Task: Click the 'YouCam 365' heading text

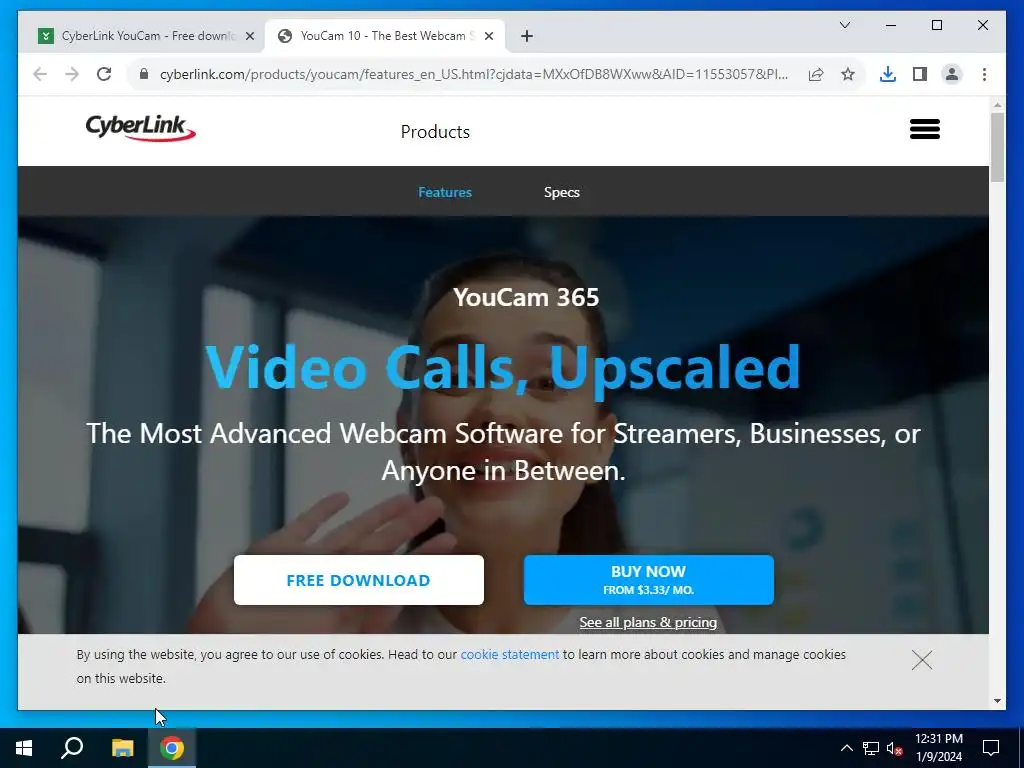Action: click(526, 297)
